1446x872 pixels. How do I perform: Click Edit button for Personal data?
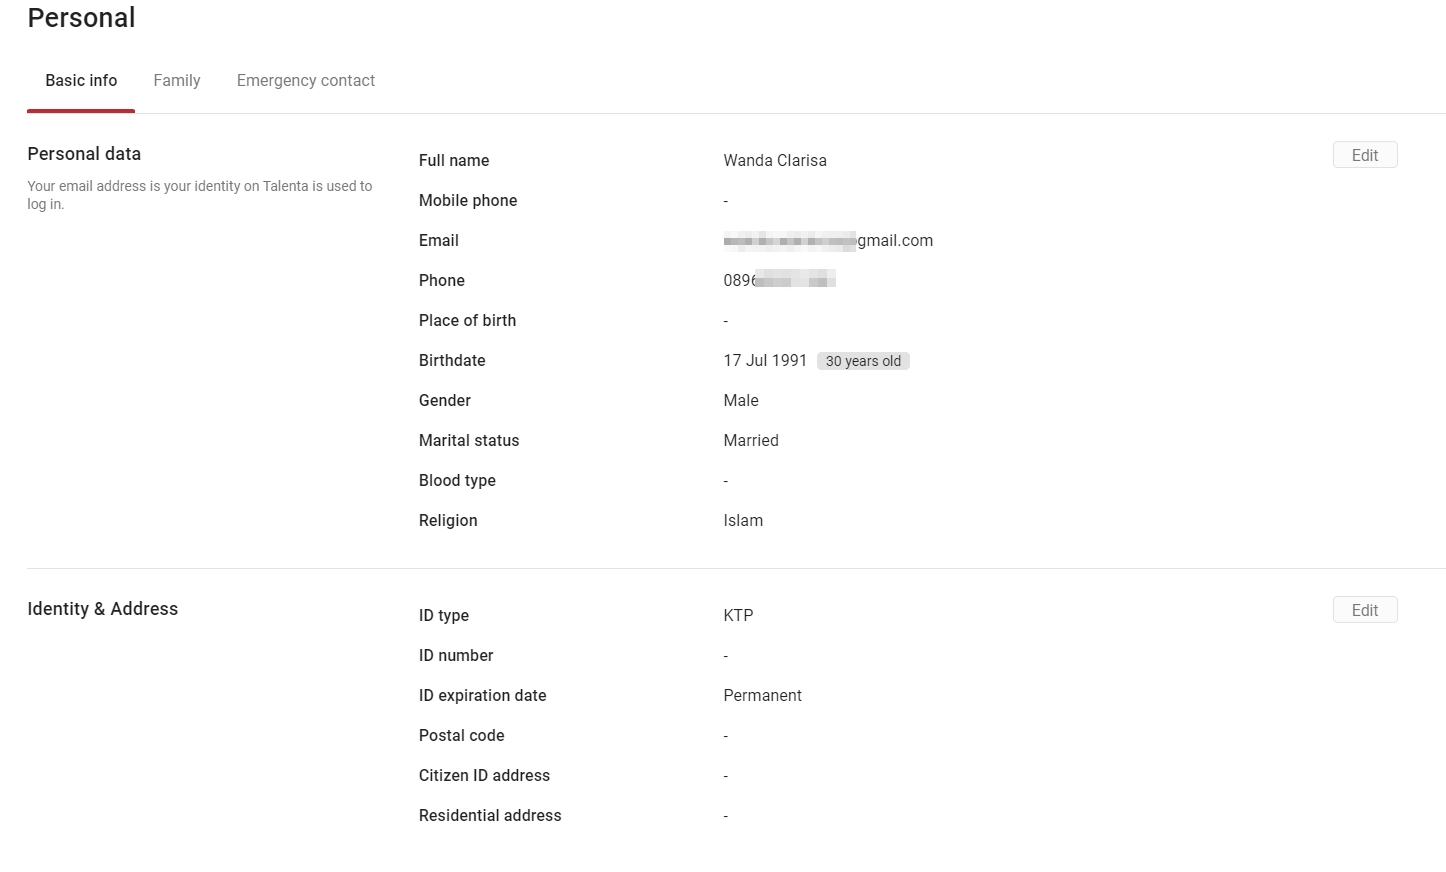pos(1364,155)
